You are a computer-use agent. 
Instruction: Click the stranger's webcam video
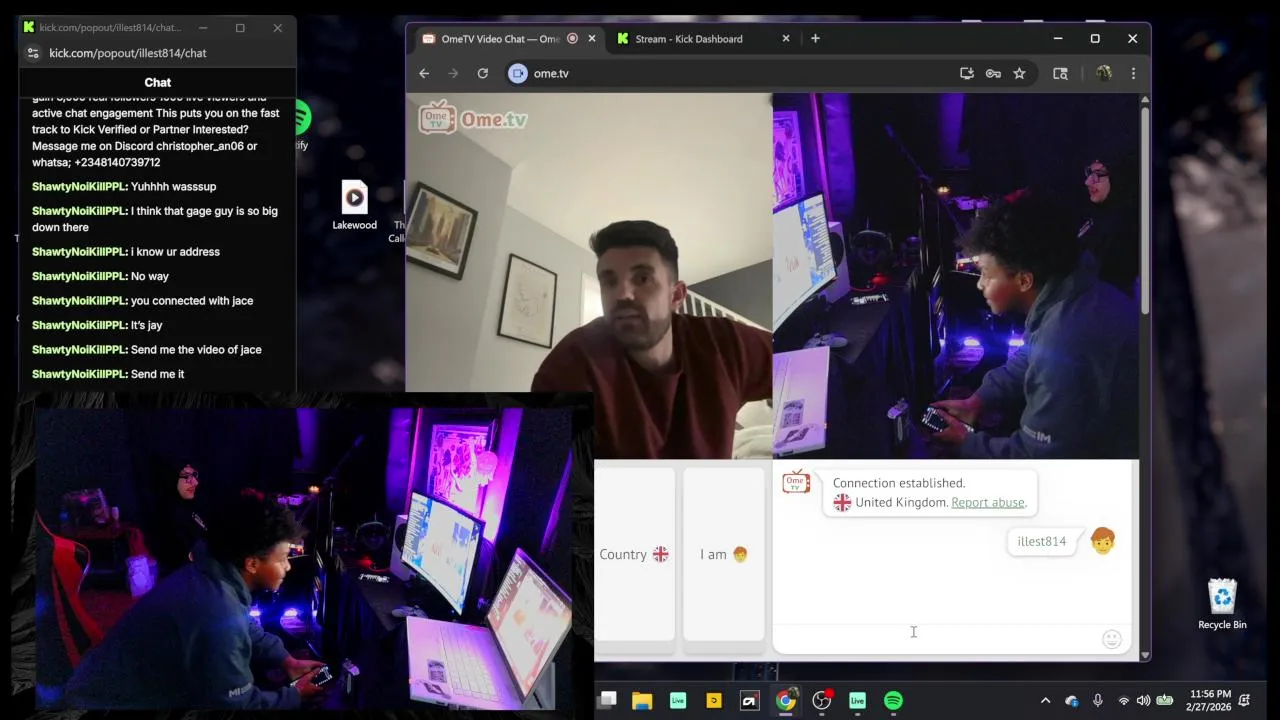tap(588, 276)
